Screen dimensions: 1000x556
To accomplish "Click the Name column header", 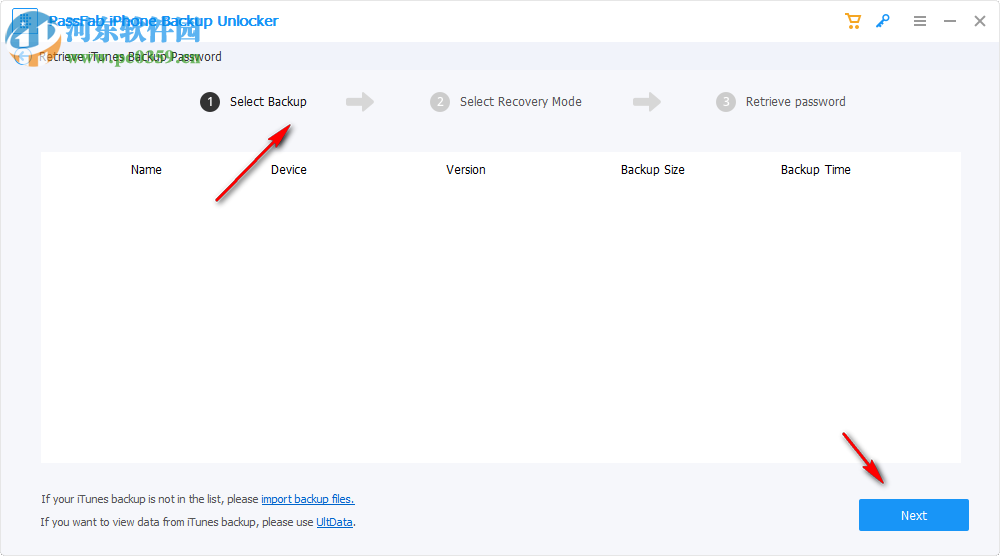I will pyautogui.click(x=146, y=170).
